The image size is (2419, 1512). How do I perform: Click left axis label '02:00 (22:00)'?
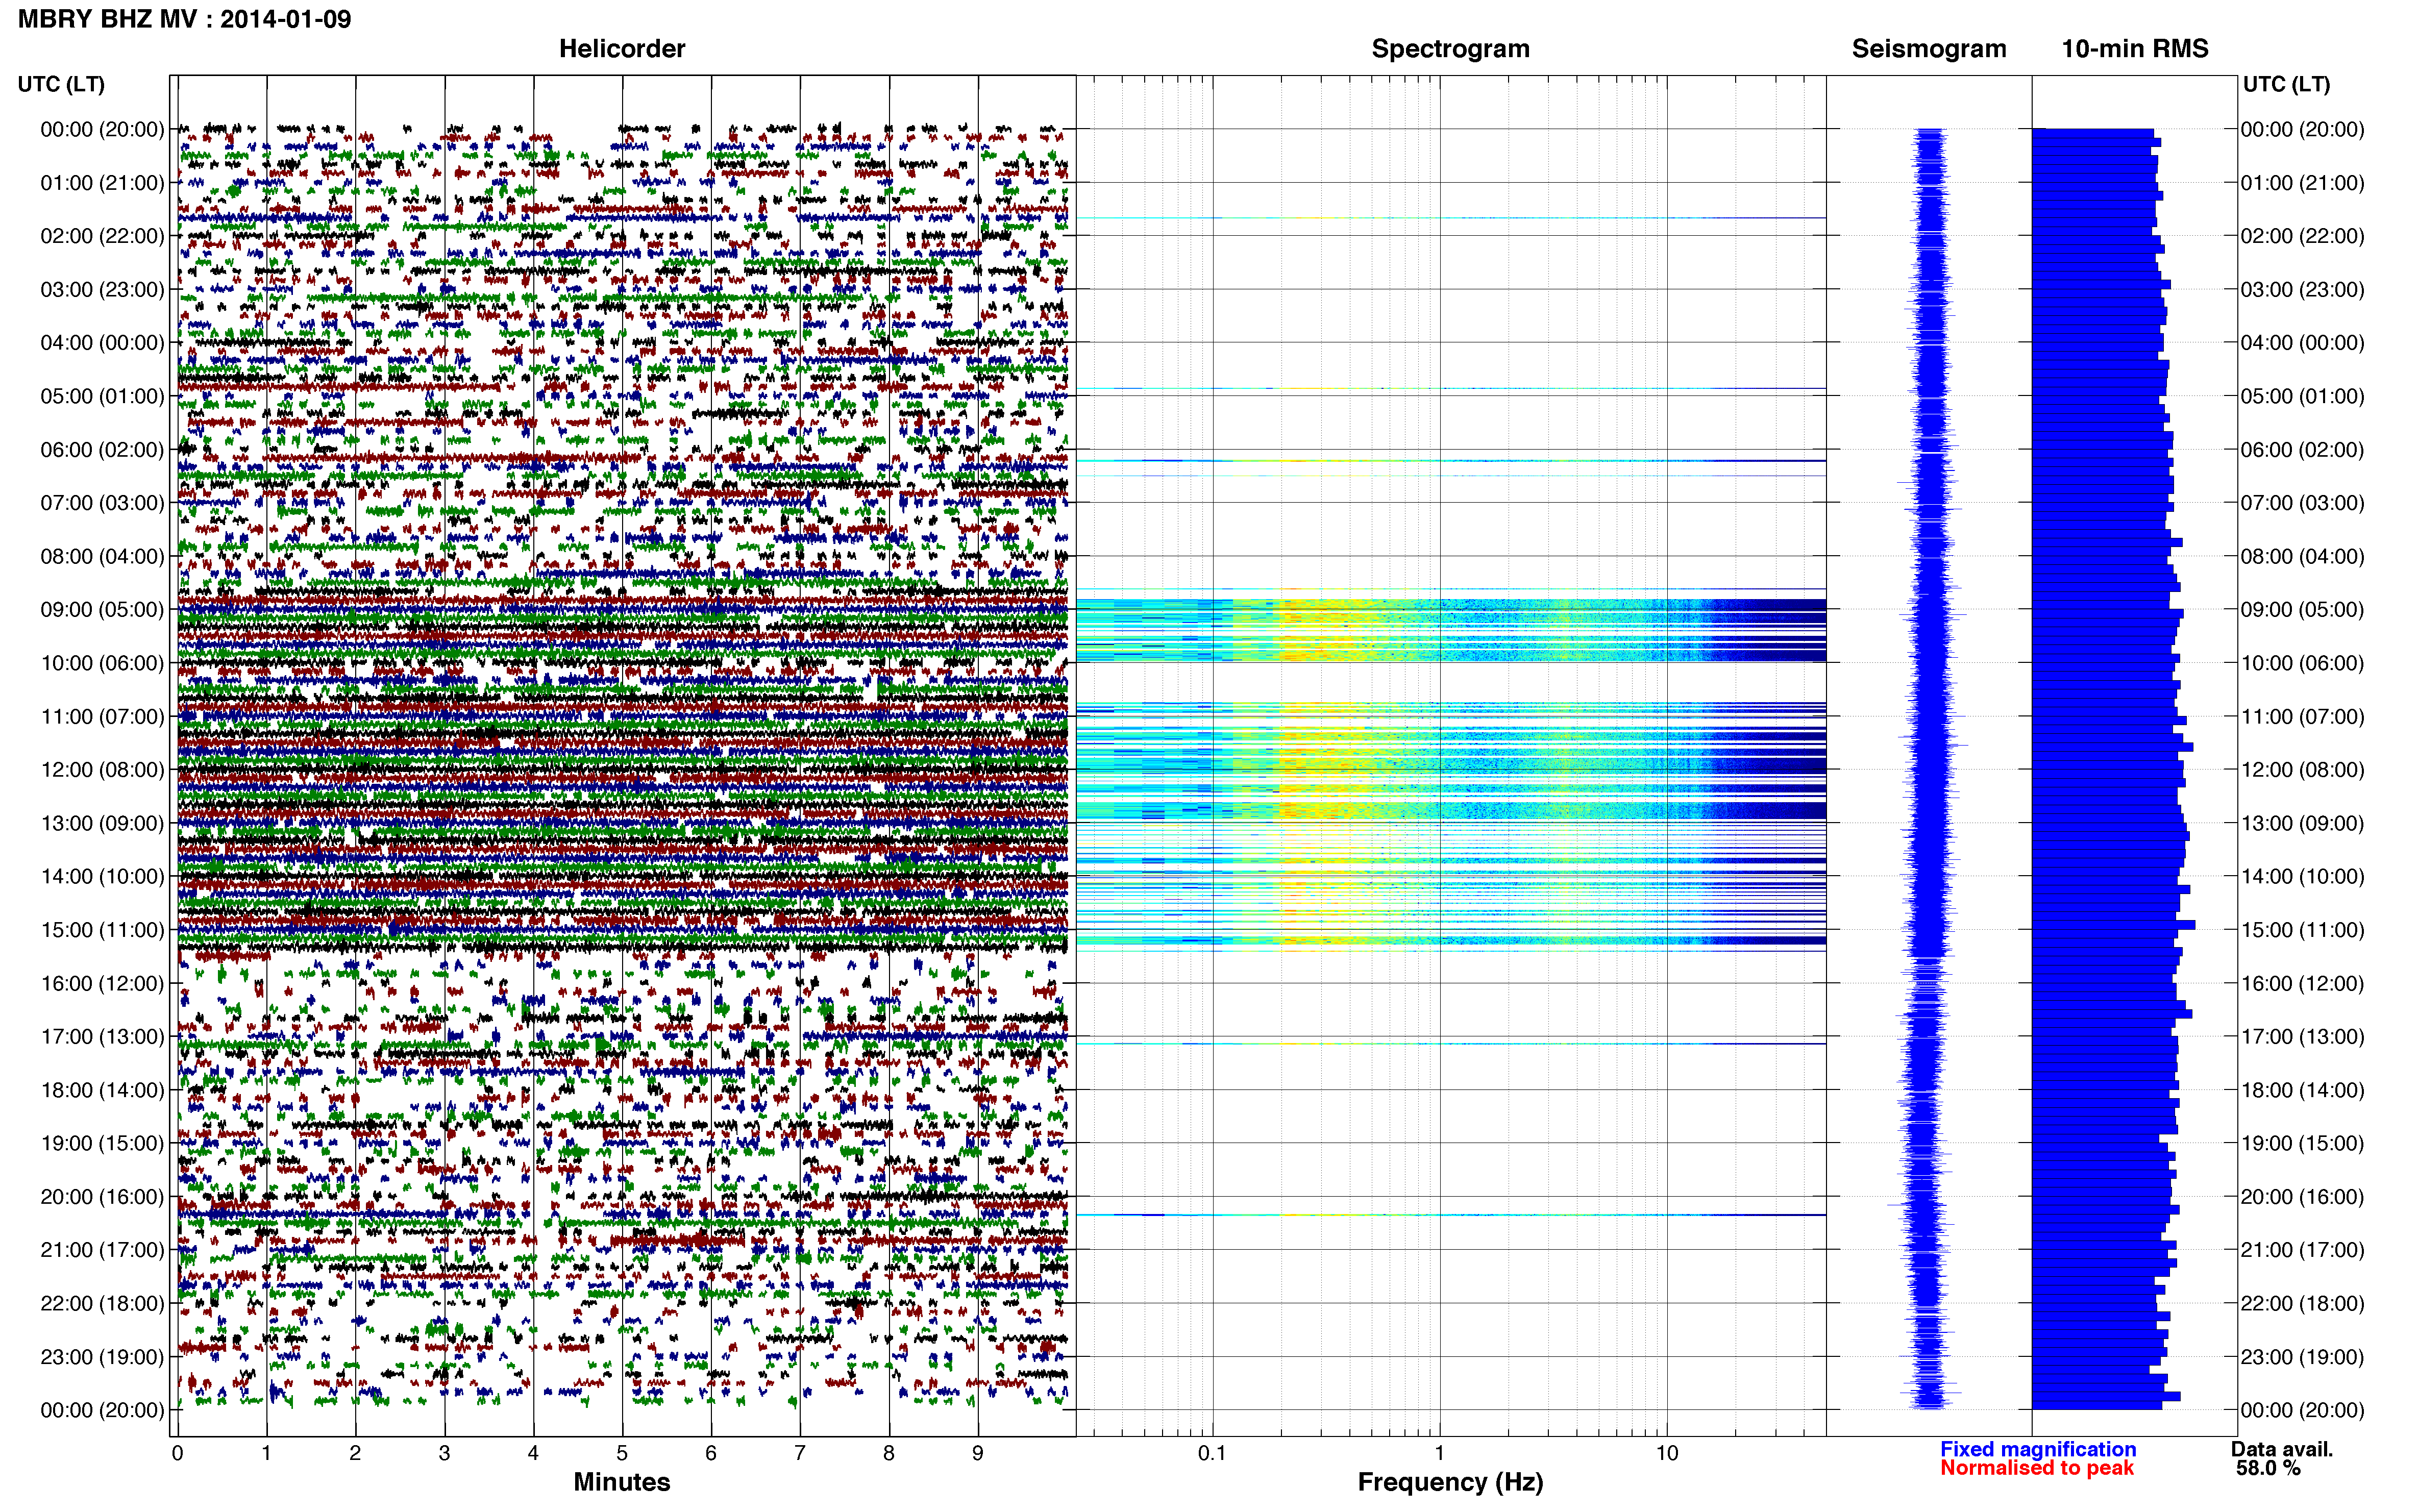coord(102,236)
